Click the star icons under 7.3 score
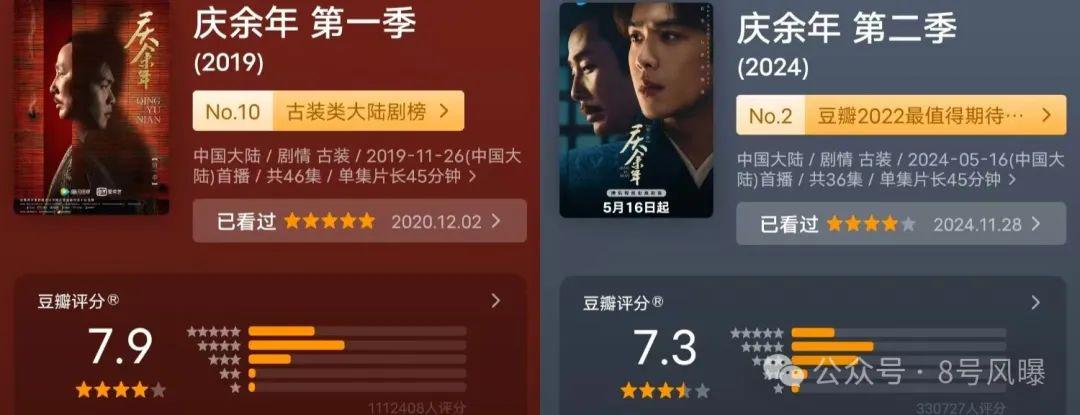1080x415 pixels. 665,391
